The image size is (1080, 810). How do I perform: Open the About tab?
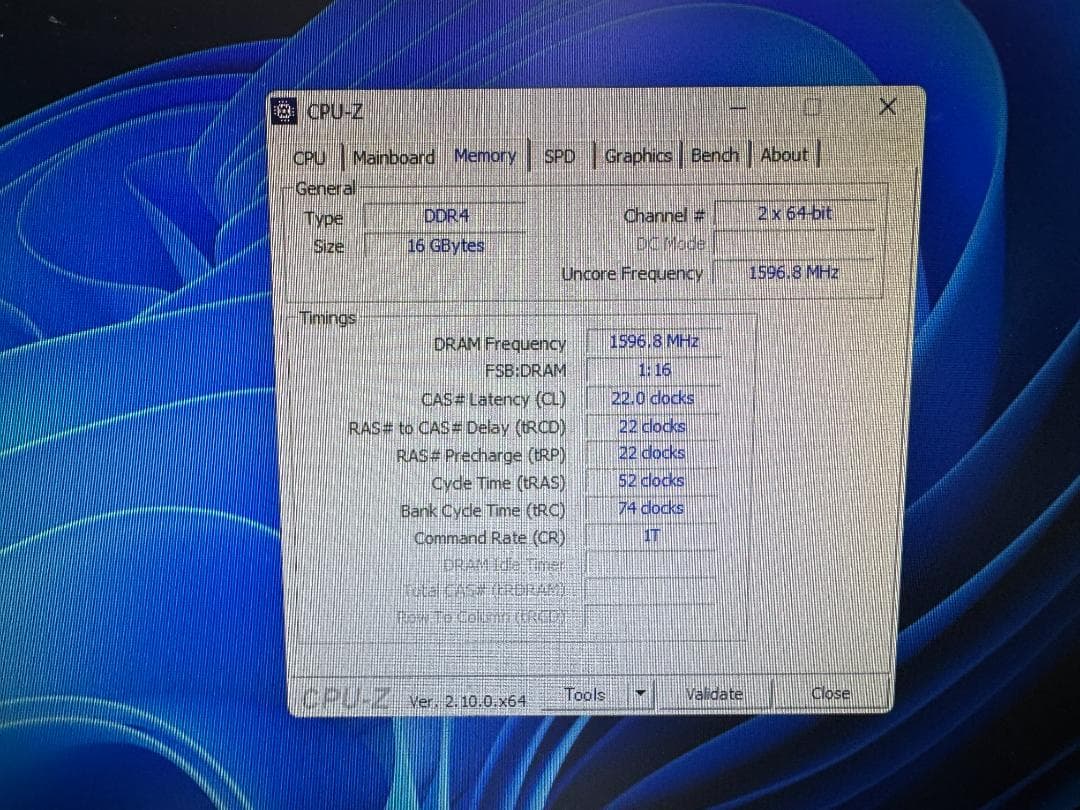coord(785,154)
